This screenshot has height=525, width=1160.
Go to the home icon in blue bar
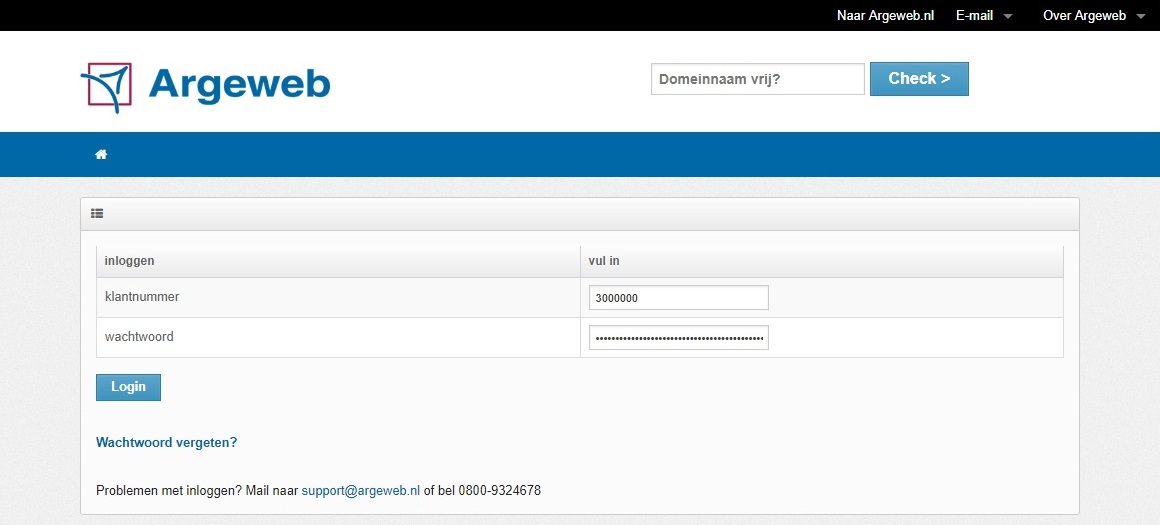[x=101, y=155]
